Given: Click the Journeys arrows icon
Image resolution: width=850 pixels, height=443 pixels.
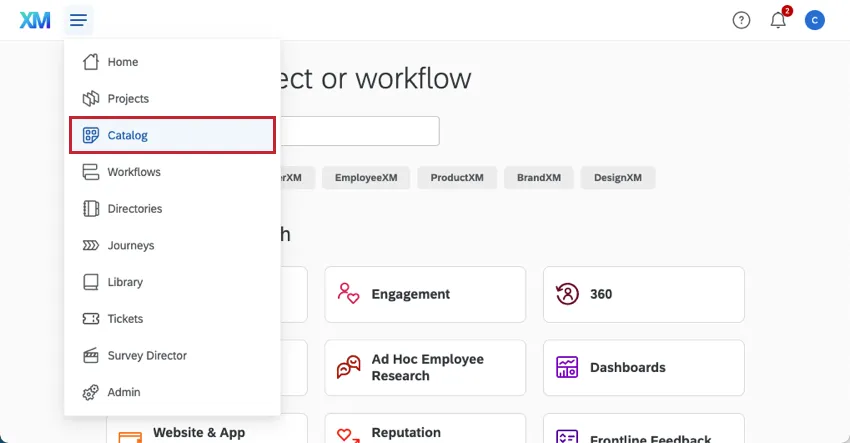Looking at the screenshot, I should click(x=91, y=245).
